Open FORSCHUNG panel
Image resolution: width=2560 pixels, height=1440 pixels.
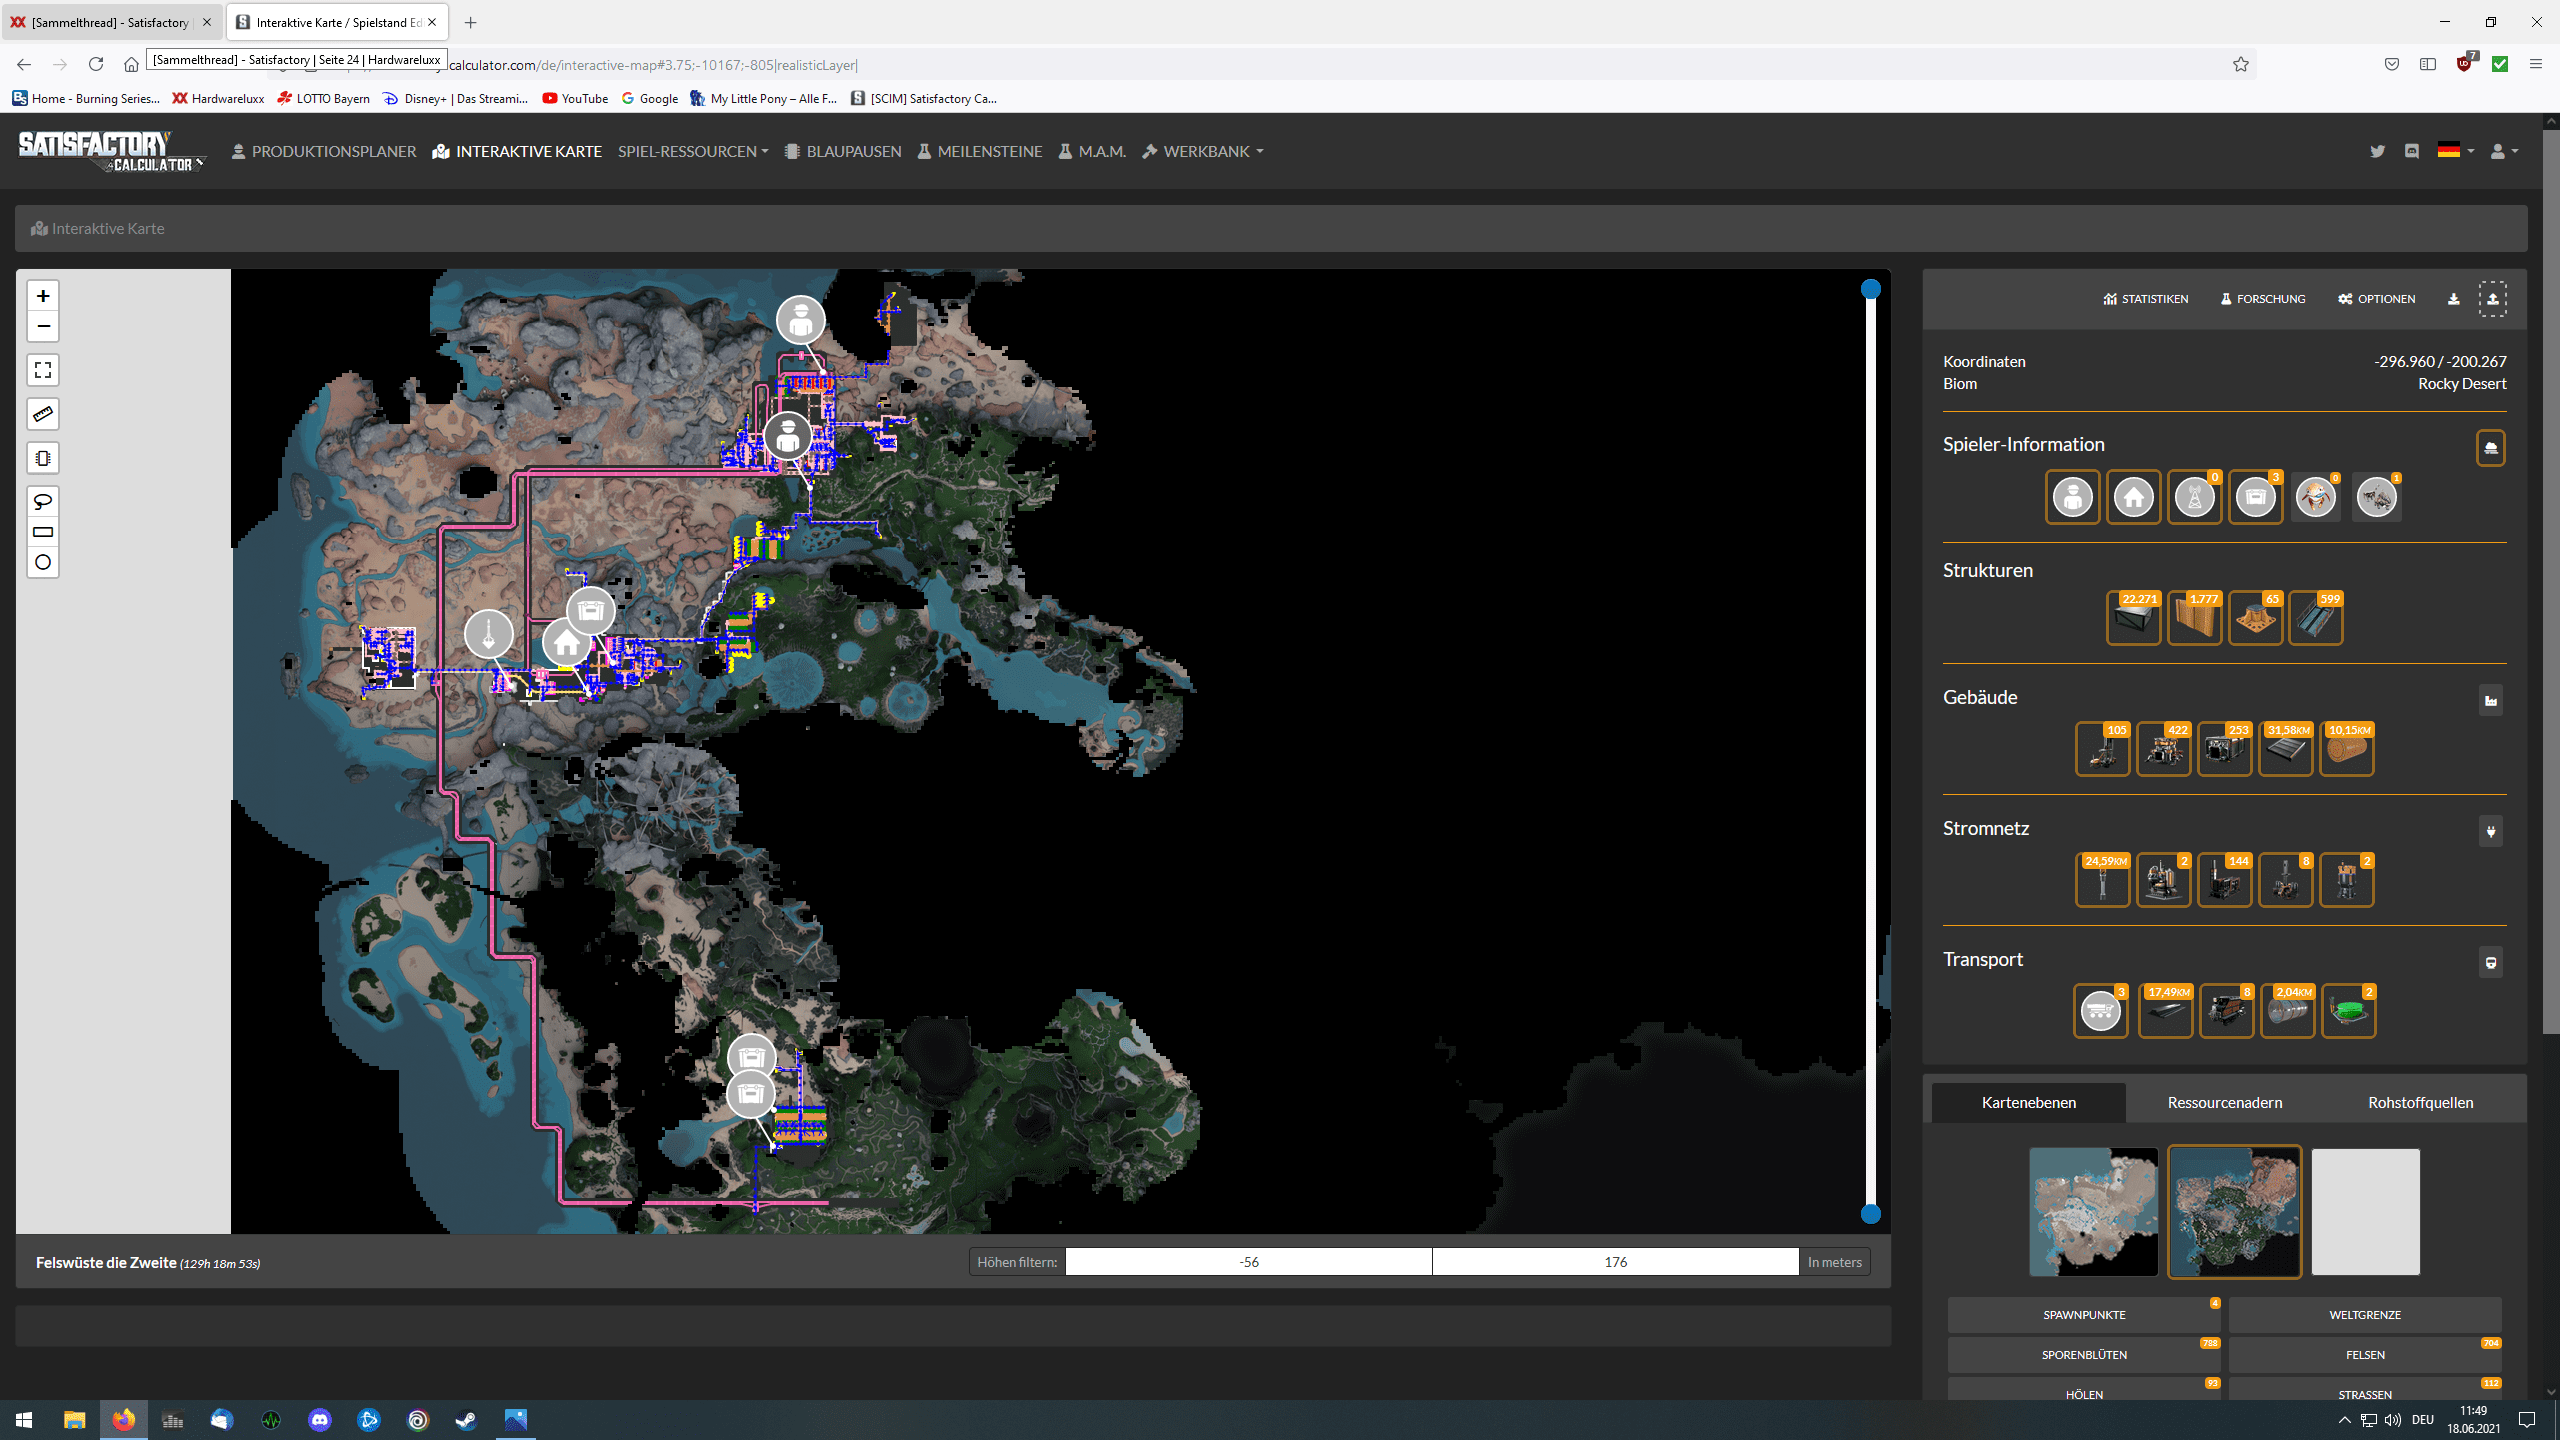tap(2263, 299)
